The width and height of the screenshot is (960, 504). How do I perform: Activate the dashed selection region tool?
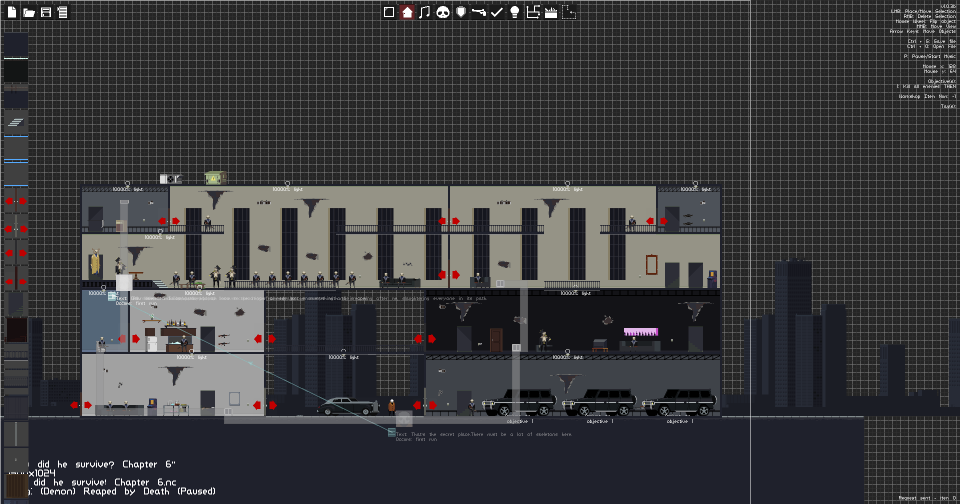[569, 12]
